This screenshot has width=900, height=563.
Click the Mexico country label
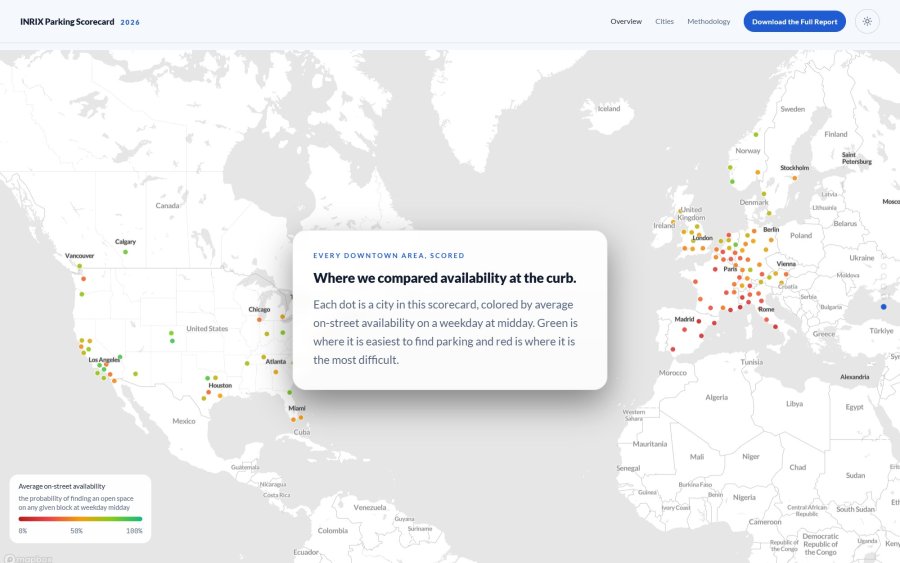pos(184,421)
